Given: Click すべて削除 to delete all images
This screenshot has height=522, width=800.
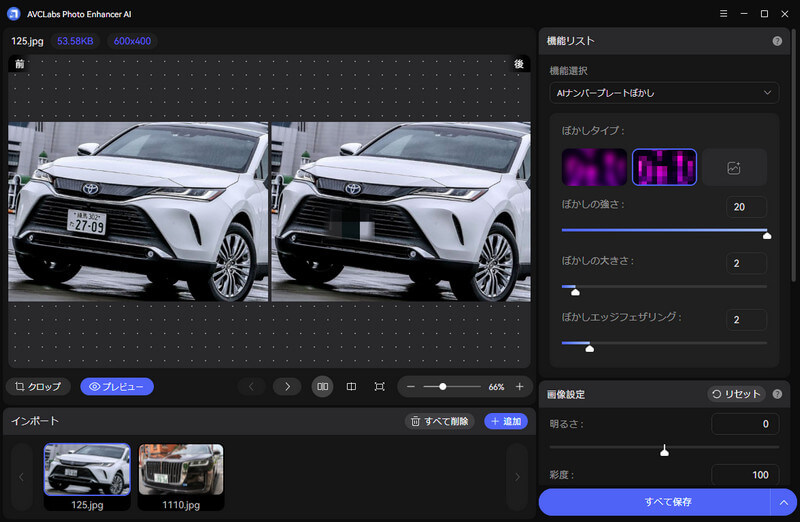Looking at the screenshot, I should click(440, 421).
